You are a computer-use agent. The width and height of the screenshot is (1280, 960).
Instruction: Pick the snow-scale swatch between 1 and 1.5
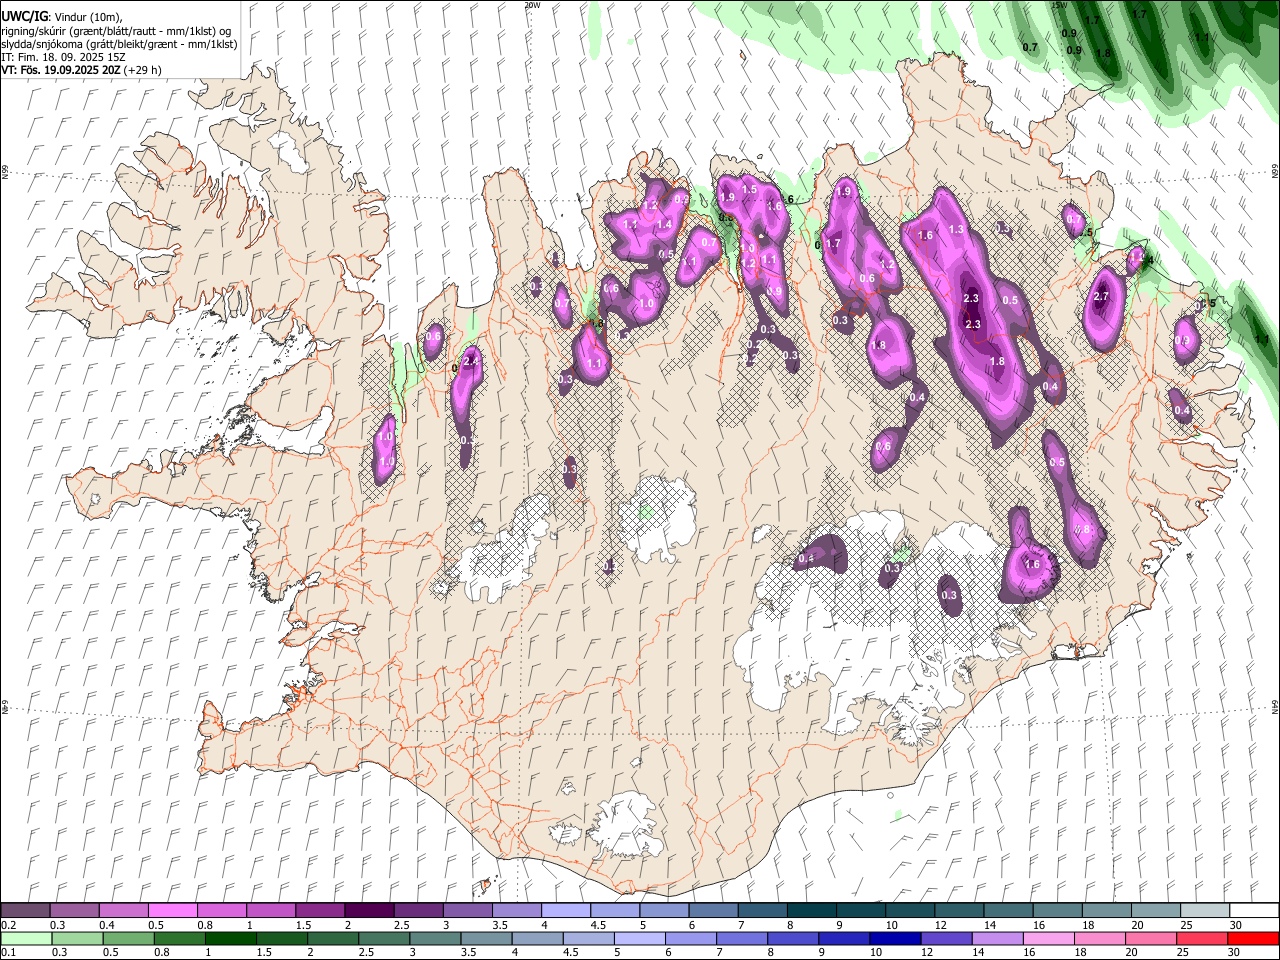271,910
